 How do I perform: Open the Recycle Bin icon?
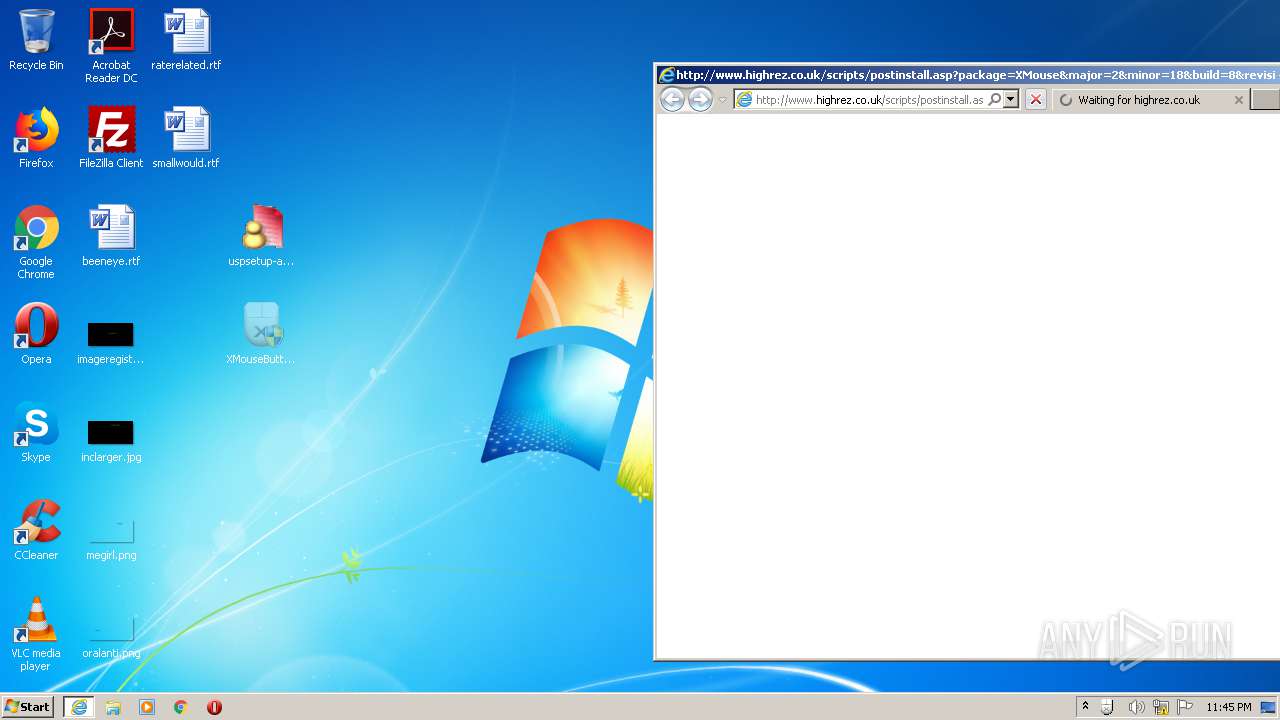36,40
